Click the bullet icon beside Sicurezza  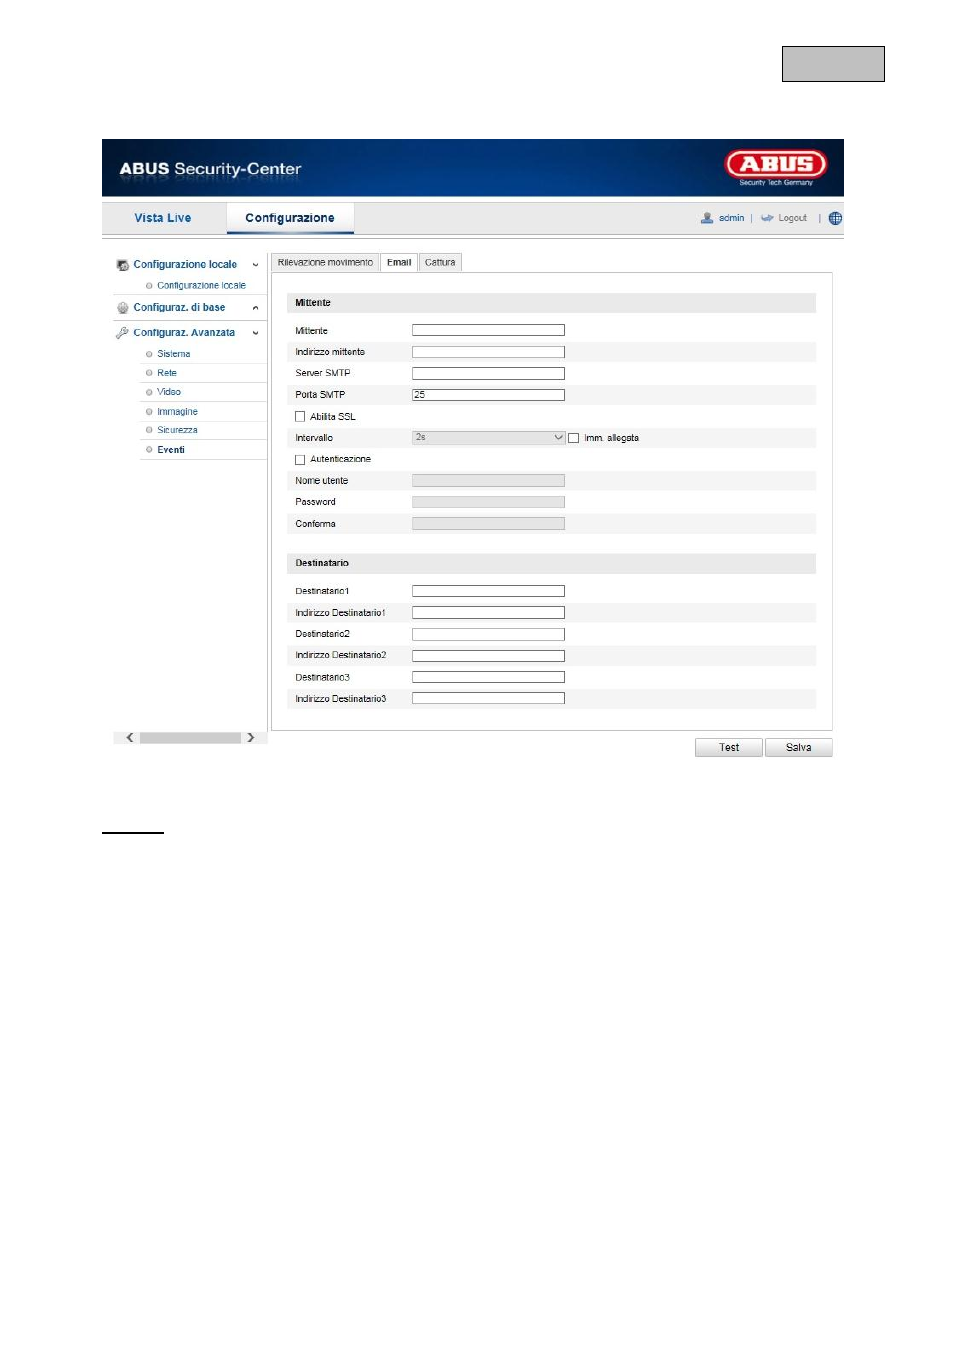tap(149, 430)
